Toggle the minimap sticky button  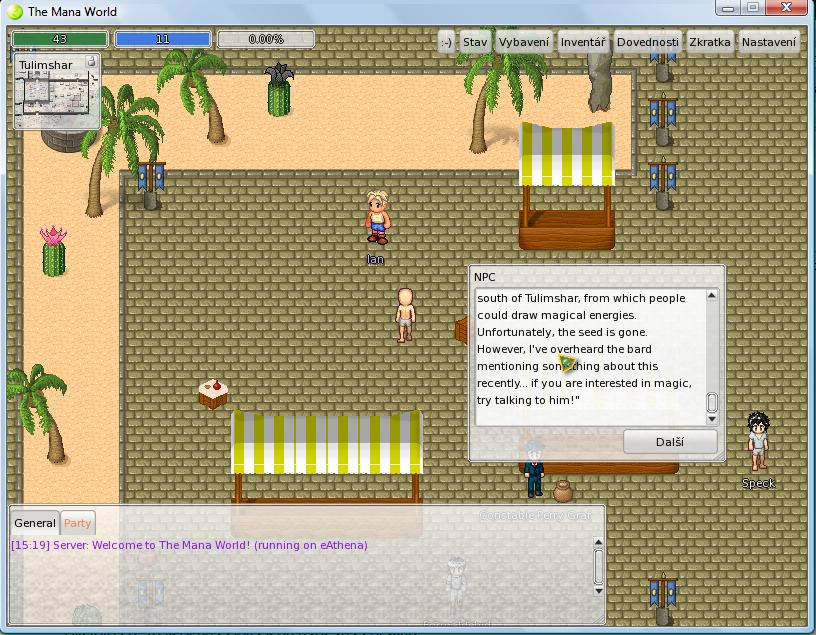(x=91, y=62)
